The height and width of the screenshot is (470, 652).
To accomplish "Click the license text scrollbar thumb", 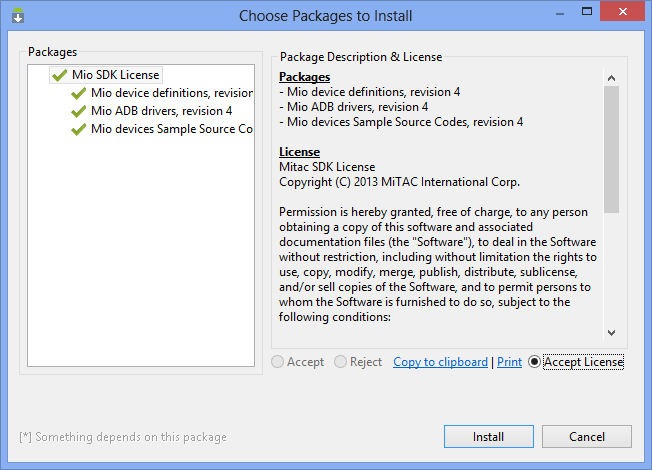I will pyautogui.click(x=611, y=149).
